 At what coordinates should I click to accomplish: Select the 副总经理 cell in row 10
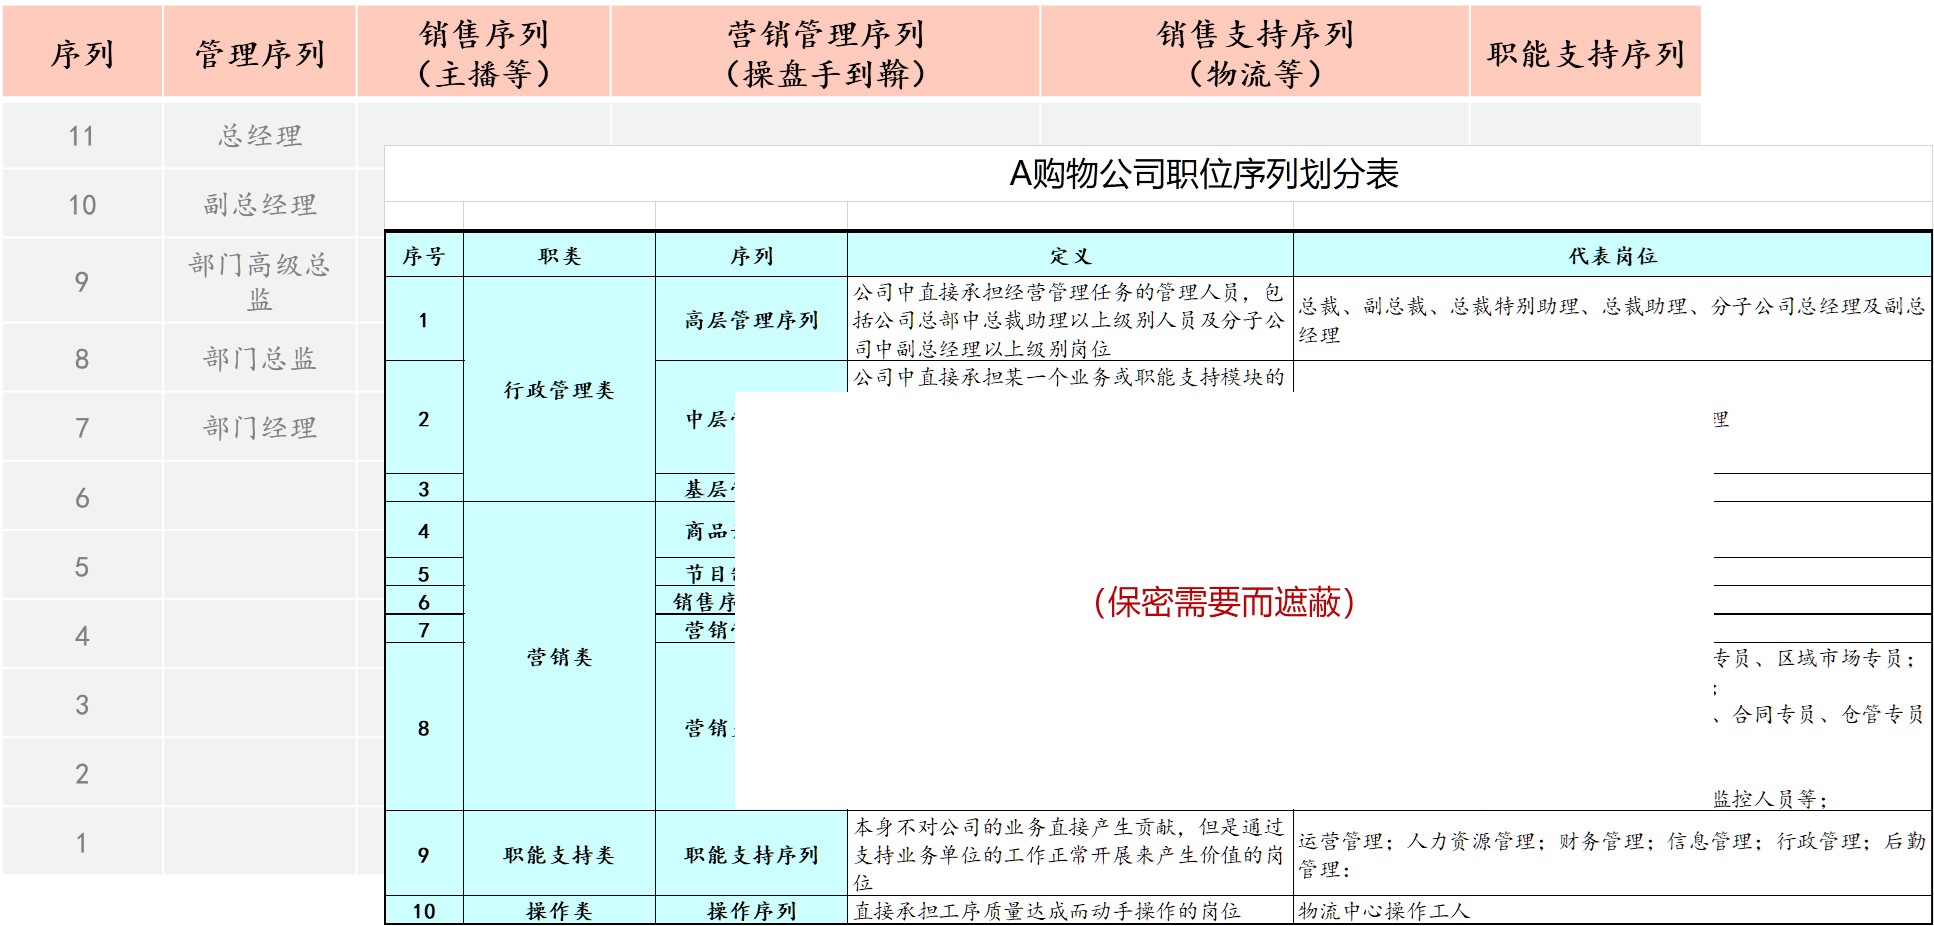pos(258,203)
